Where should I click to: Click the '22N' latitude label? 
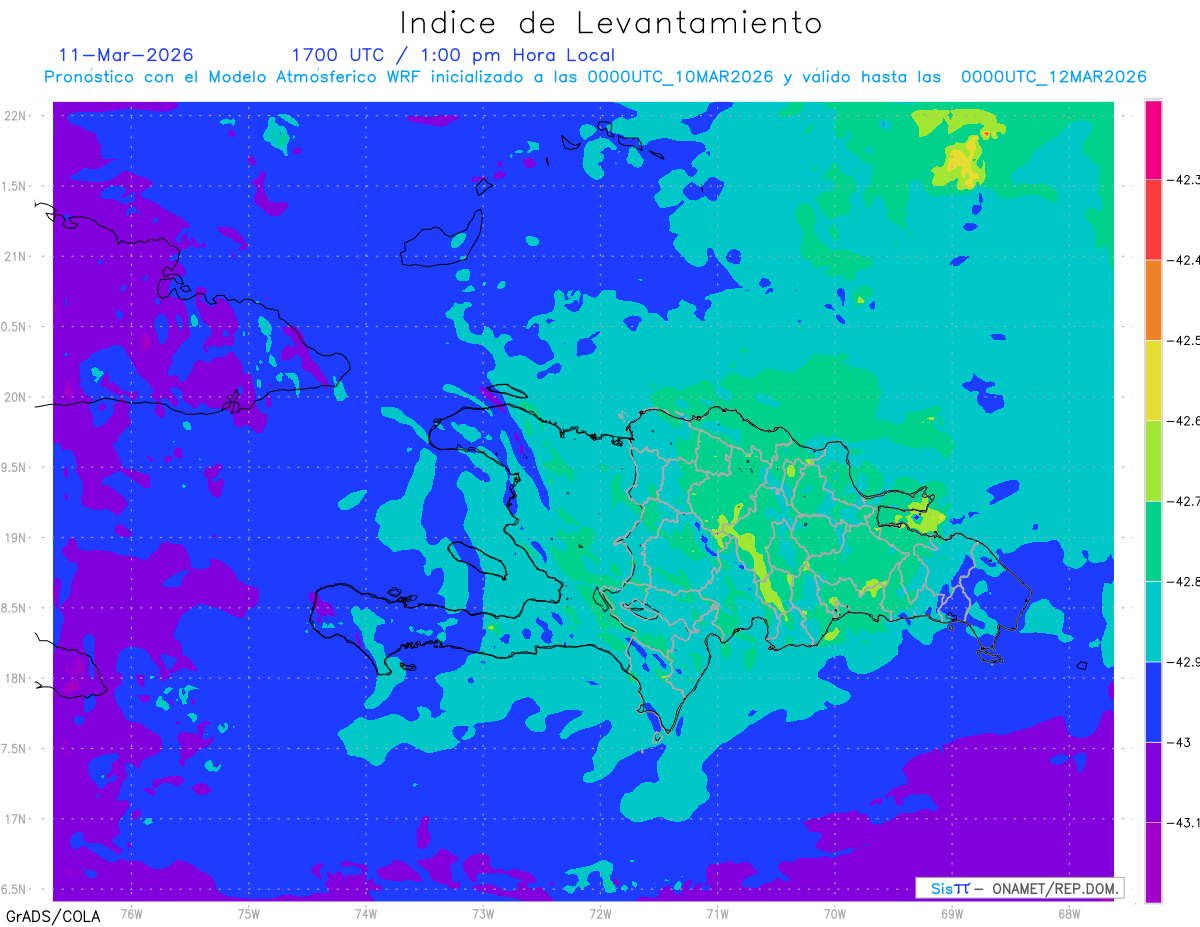pyautogui.click(x=17, y=115)
